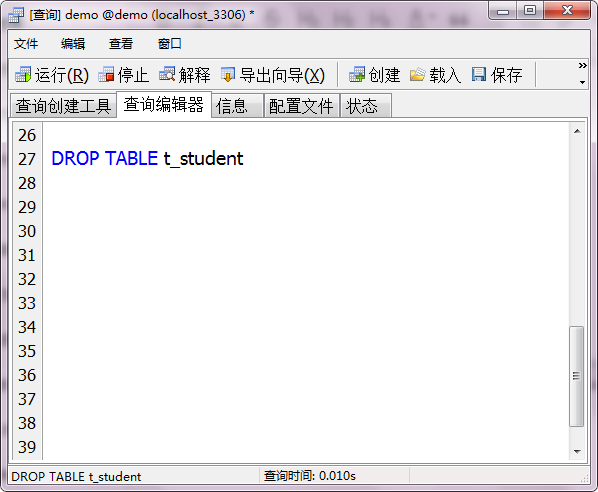Open the 编辑 (Edit) menu
Screen dimensions: 598x492
(73, 44)
